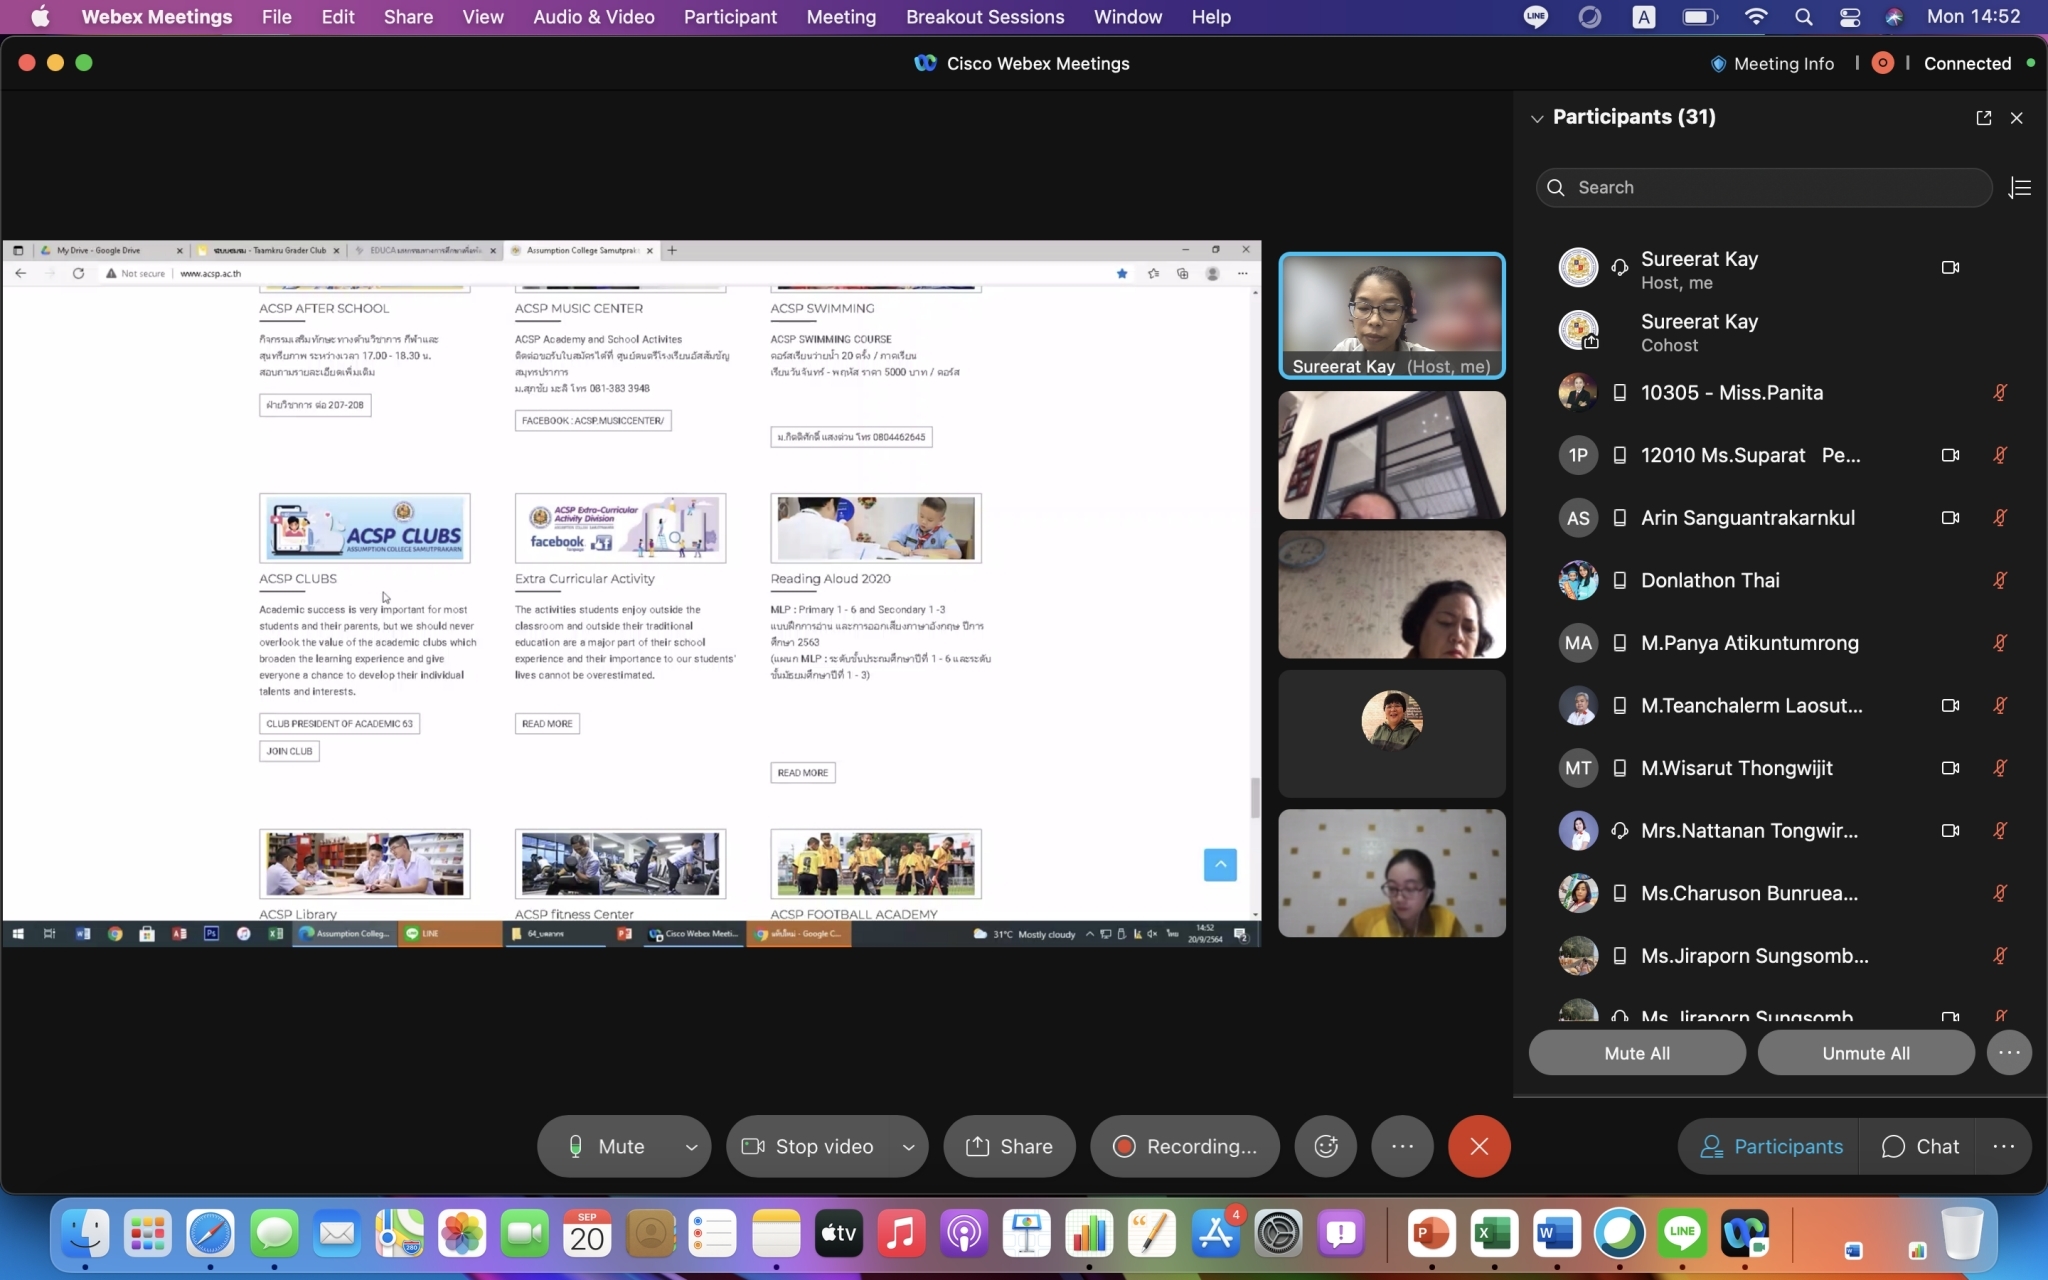Expand the Stop video options arrow
Screen dimensions: 2048x1280
point(908,1147)
